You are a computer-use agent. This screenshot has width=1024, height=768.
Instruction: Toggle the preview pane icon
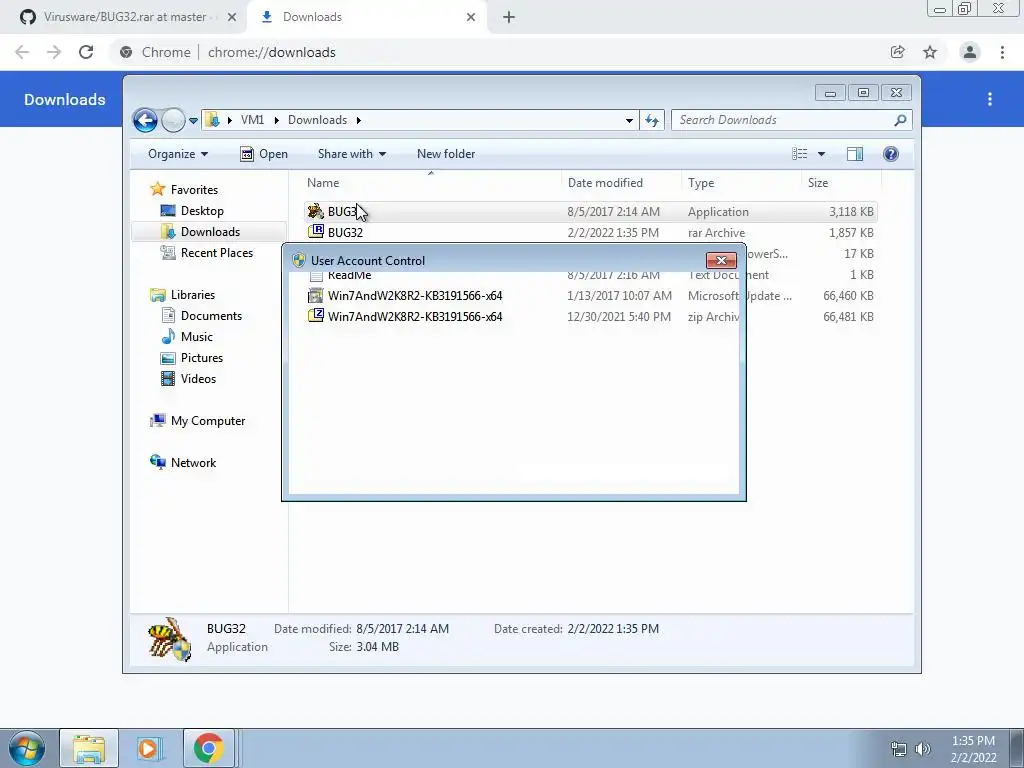[x=855, y=154]
